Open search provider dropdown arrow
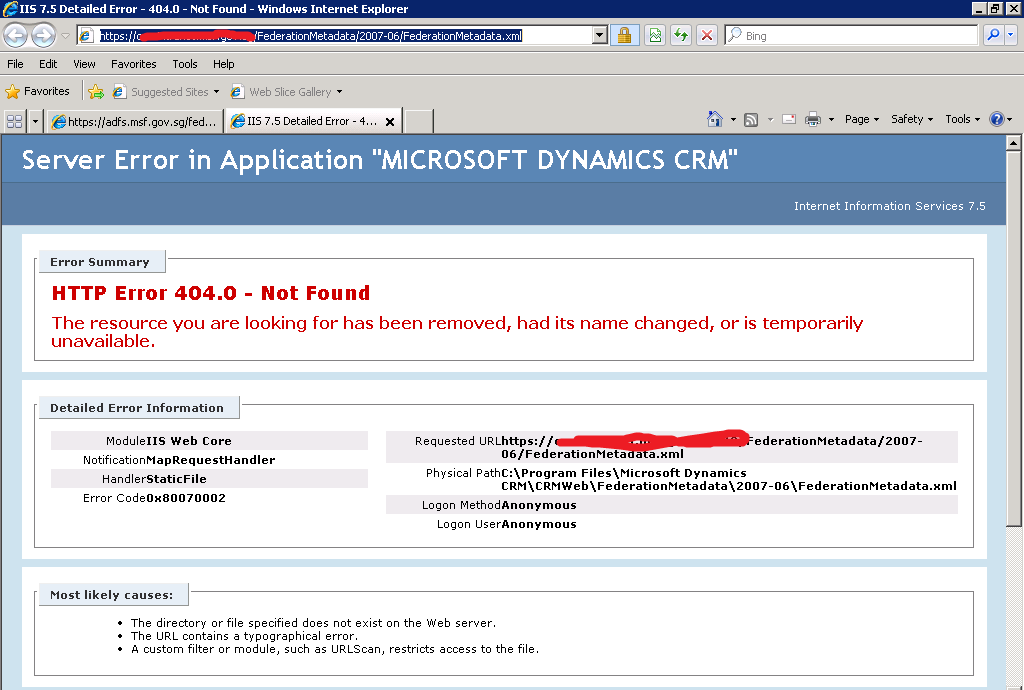Viewport: 1024px width, 690px height. pos(1010,35)
